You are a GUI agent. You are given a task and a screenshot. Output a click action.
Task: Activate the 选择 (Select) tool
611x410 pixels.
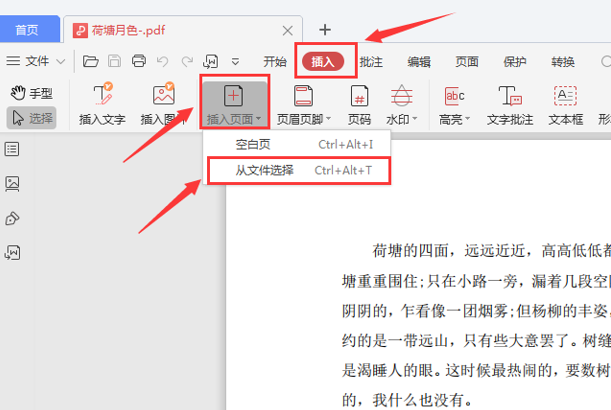[x=32, y=118]
